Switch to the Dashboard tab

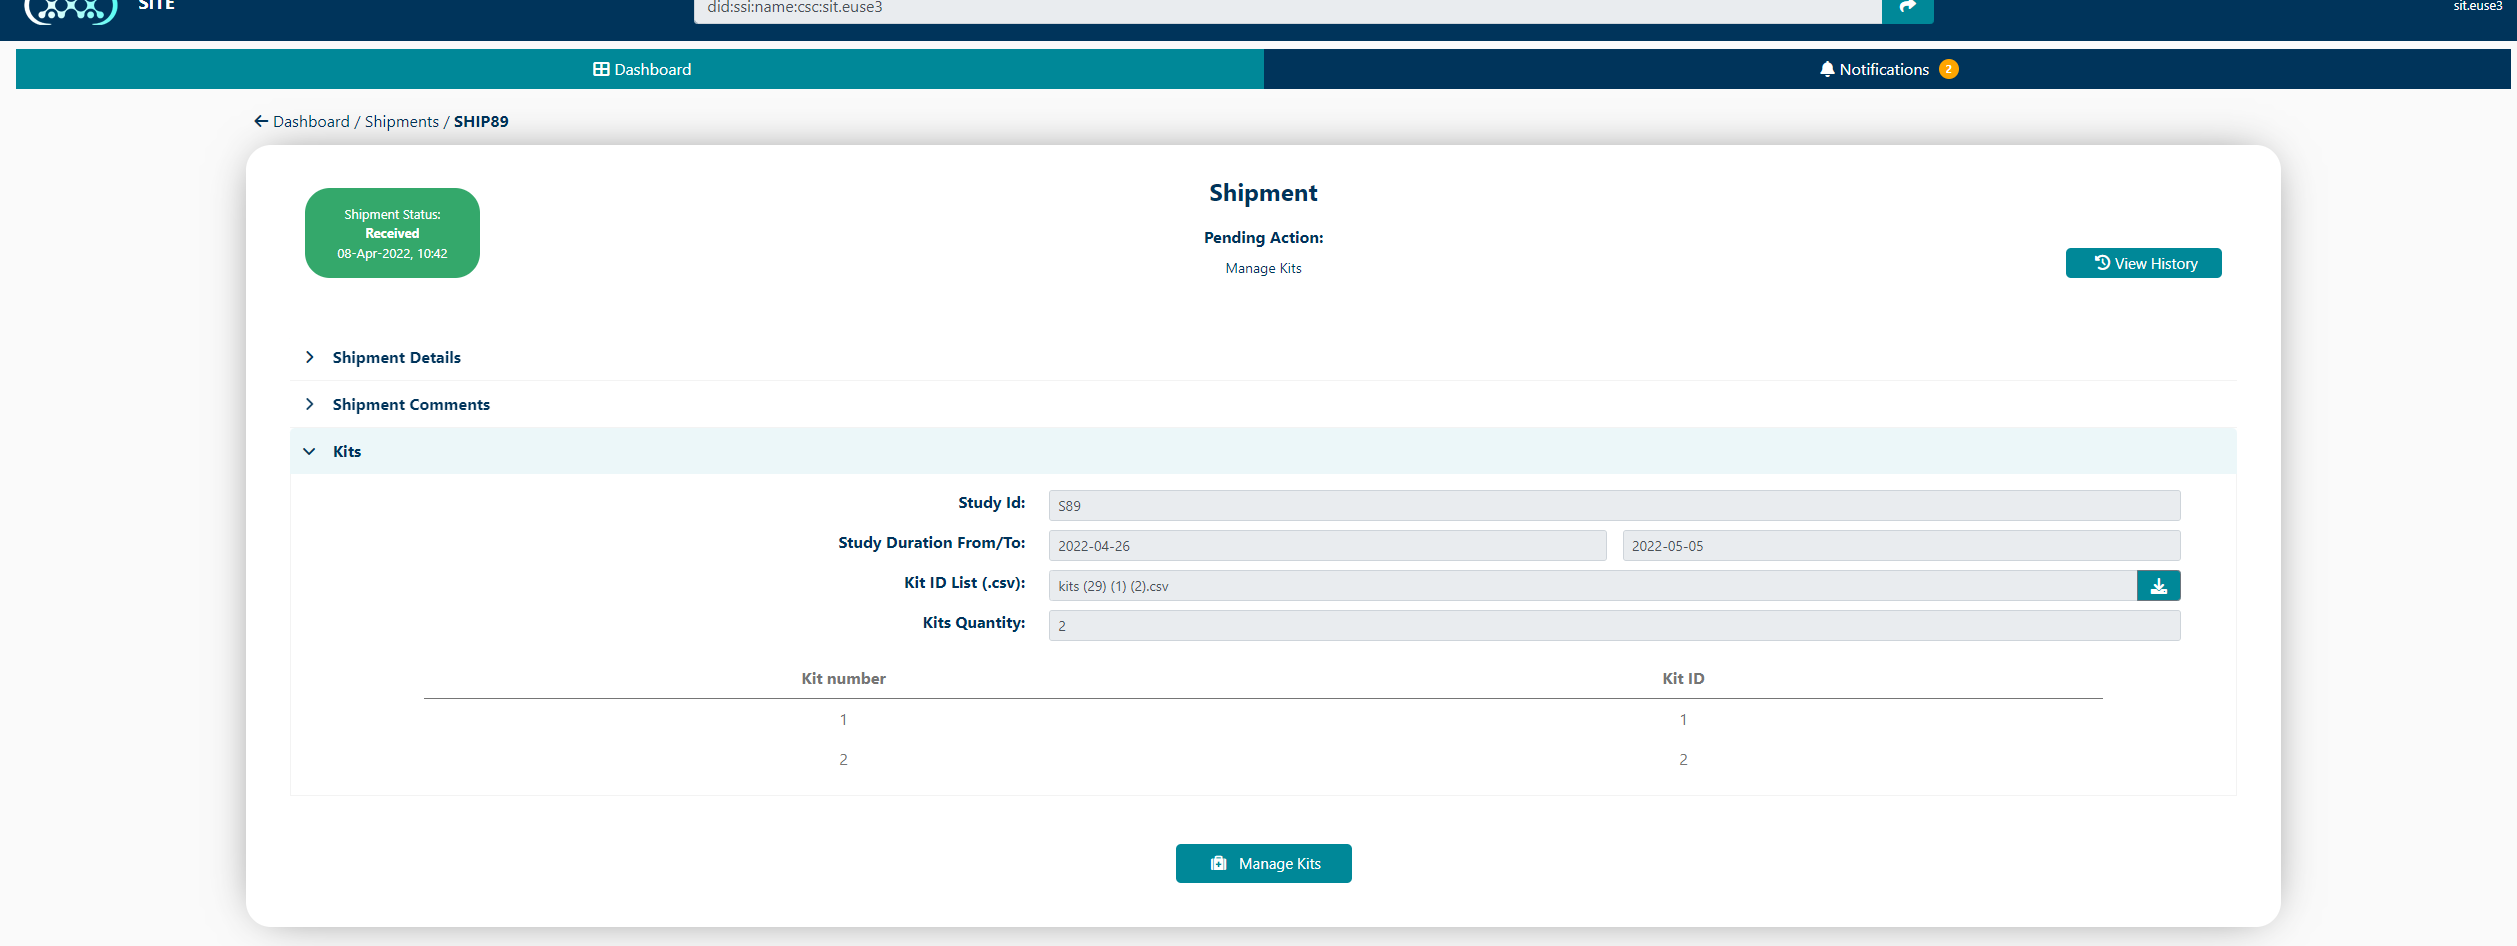coord(641,69)
